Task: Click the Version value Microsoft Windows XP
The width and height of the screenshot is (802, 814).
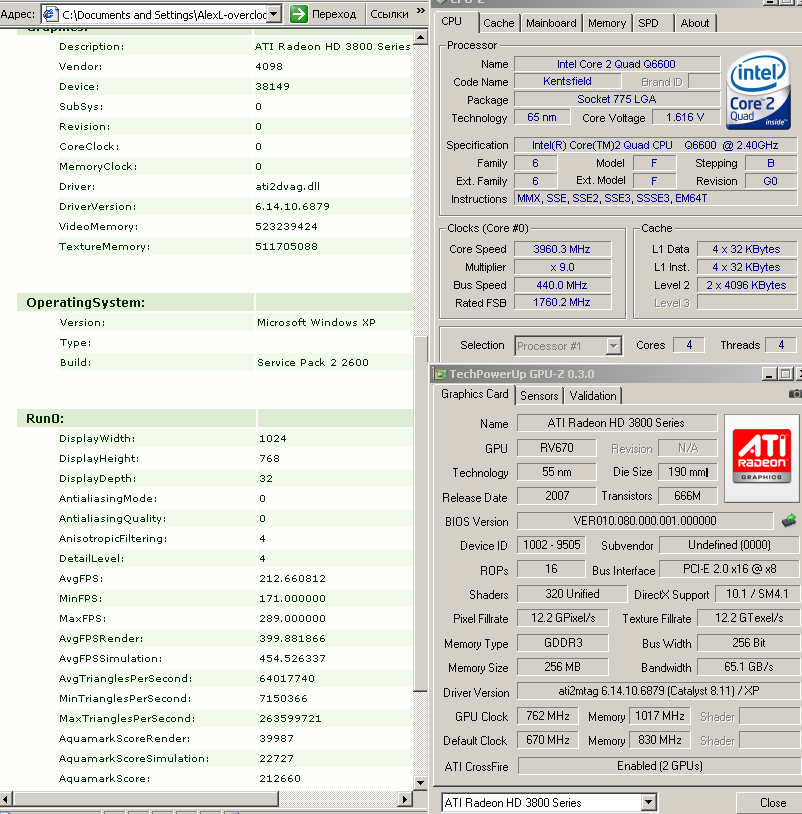Action: pos(316,322)
